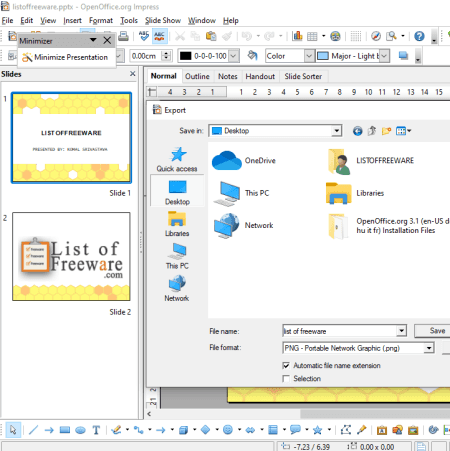450x451 pixels.
Task: Open Quick access in Export sidebar
Action: [x=177, y=159]
